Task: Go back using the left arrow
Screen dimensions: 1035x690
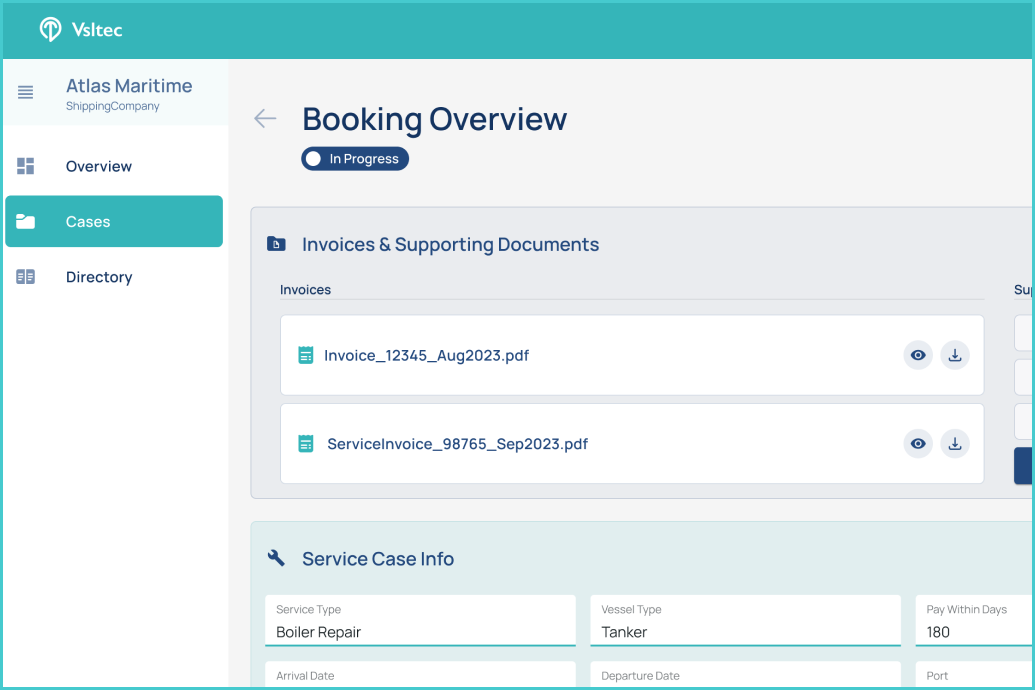Action: pos(265,118)
